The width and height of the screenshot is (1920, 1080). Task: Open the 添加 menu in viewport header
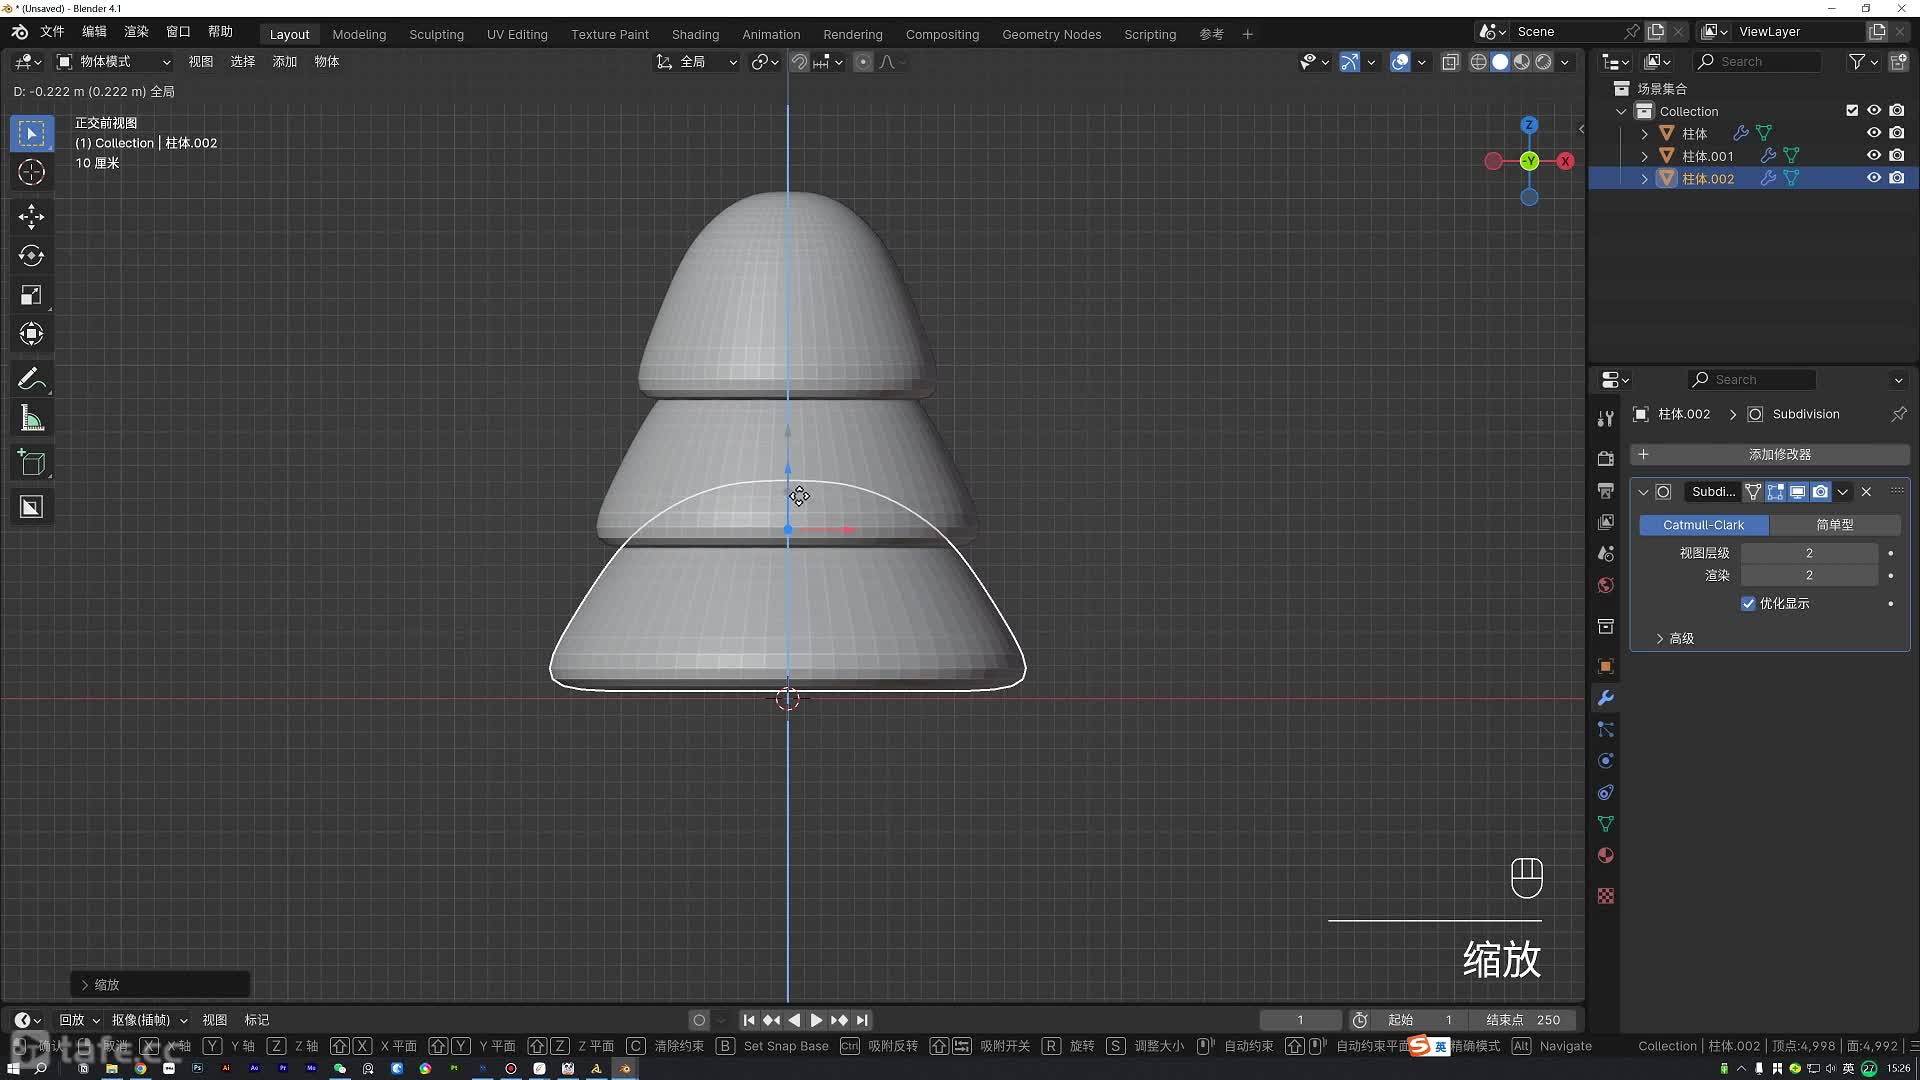(285, 62)
